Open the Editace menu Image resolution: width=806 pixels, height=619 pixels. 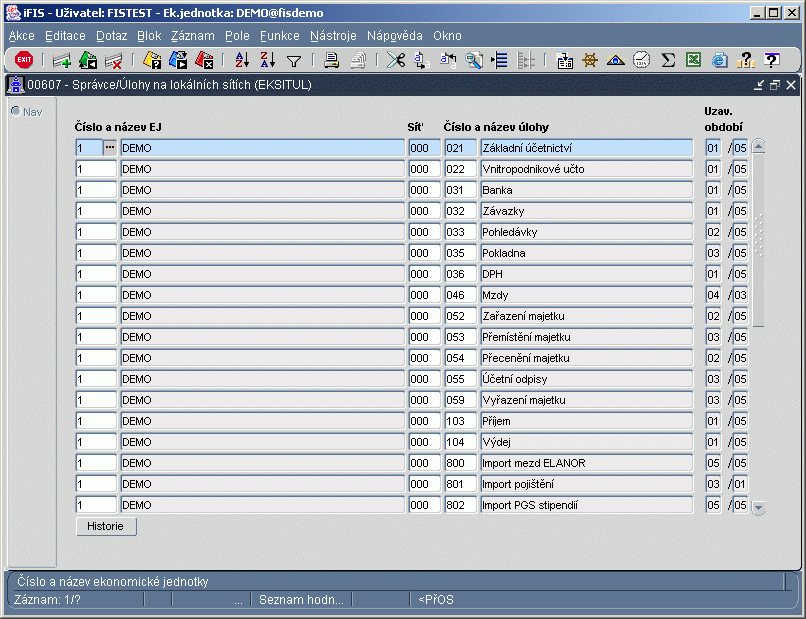click(x=65, y=36)
